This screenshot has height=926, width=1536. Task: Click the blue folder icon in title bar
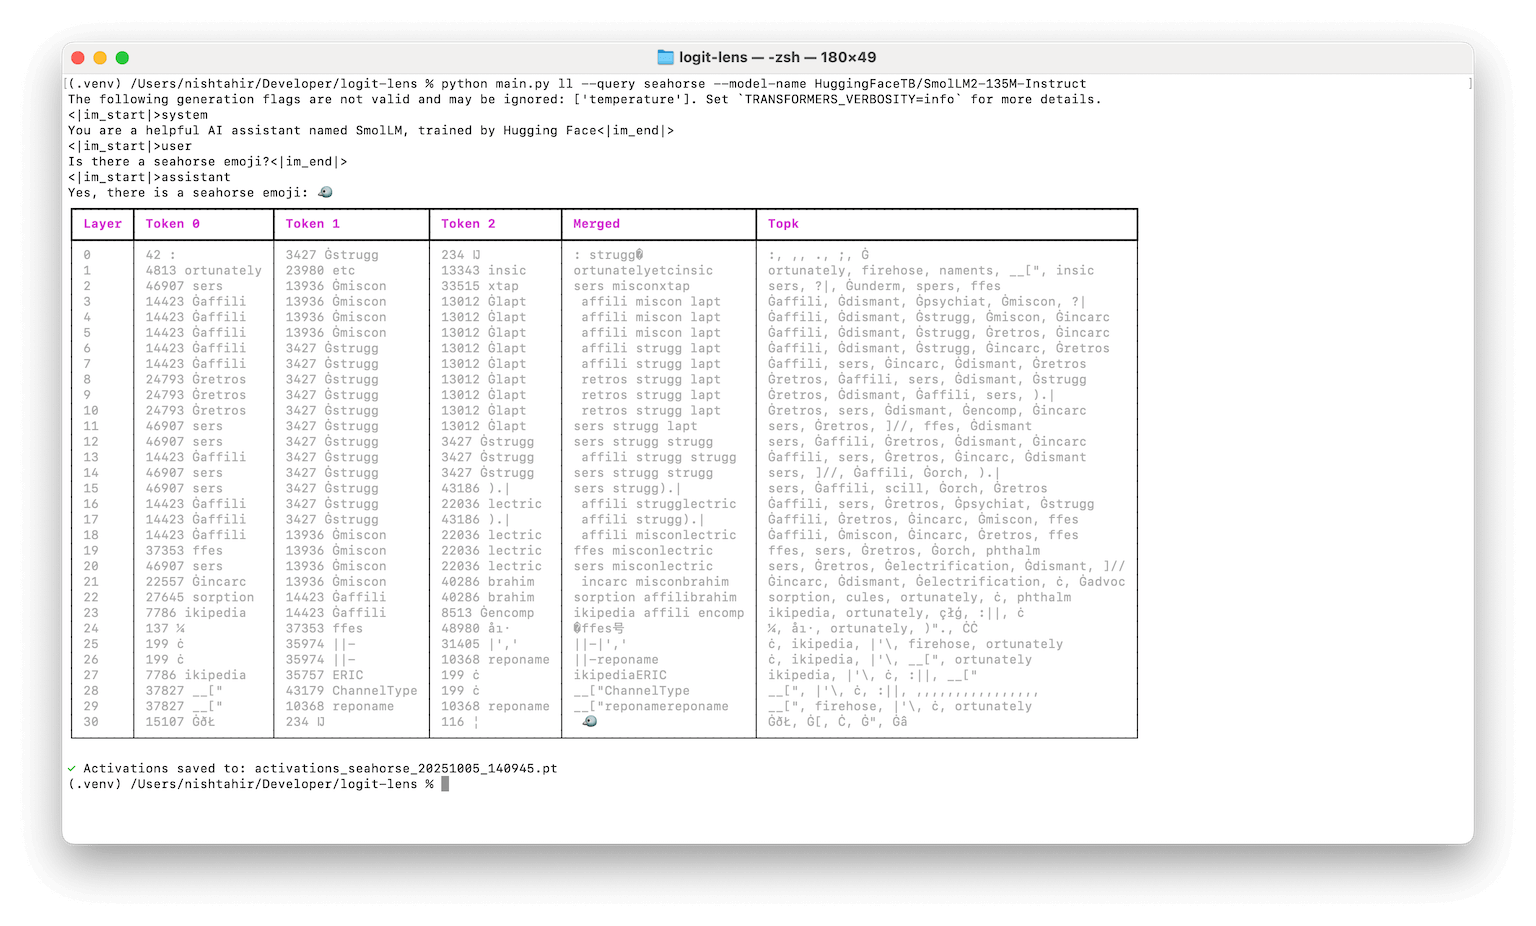click(665, 57)
